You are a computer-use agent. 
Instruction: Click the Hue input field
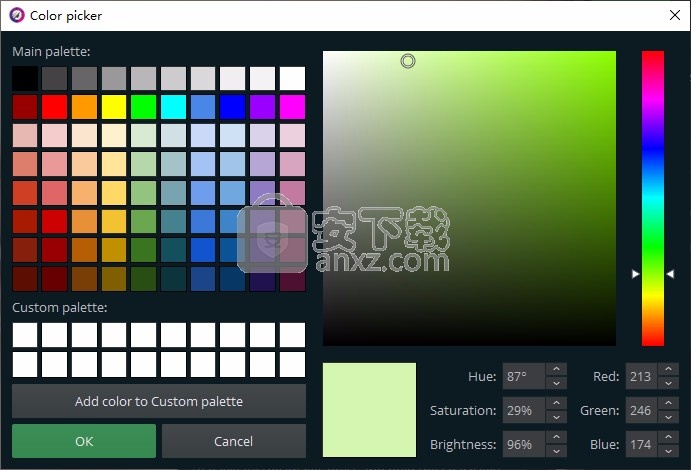tap(524, 377)
